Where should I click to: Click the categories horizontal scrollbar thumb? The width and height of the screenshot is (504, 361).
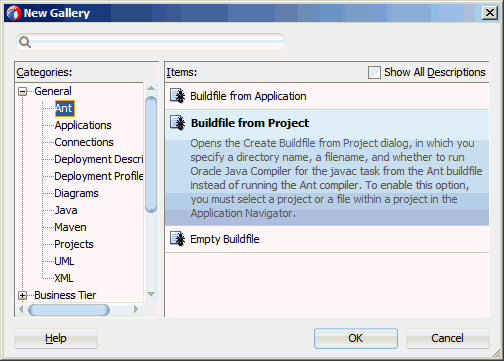point(69,310)
